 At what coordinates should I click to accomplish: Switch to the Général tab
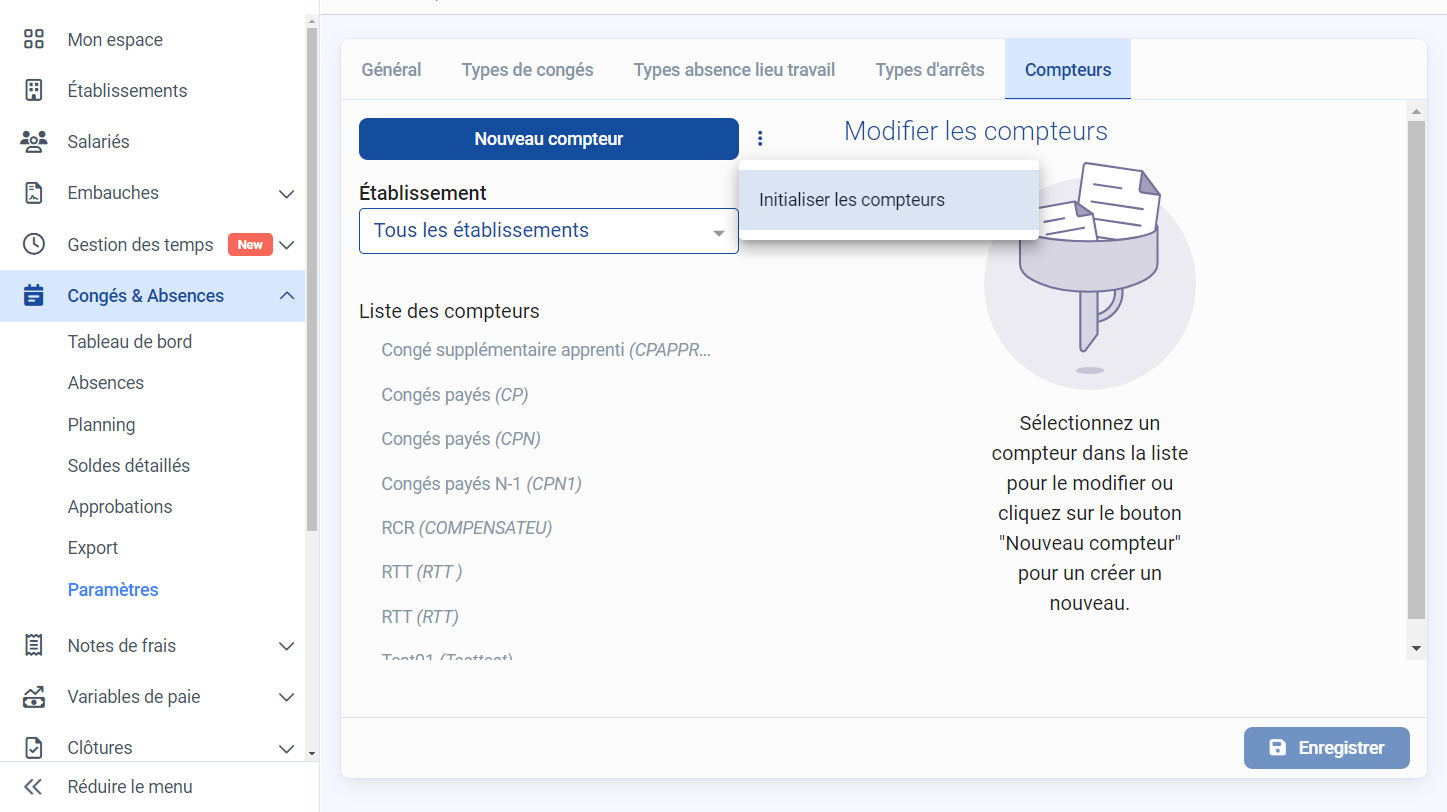click(x=391, y=70)
